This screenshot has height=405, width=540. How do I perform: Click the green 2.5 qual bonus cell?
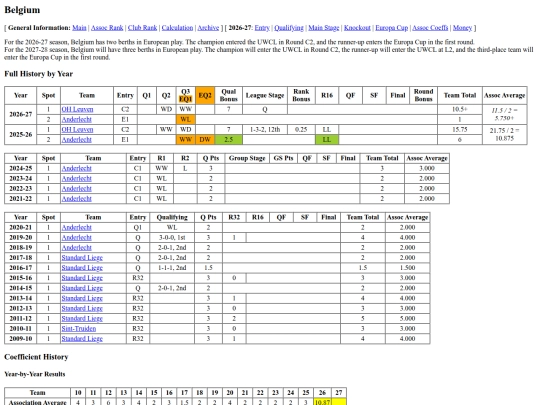click(228, 139)
